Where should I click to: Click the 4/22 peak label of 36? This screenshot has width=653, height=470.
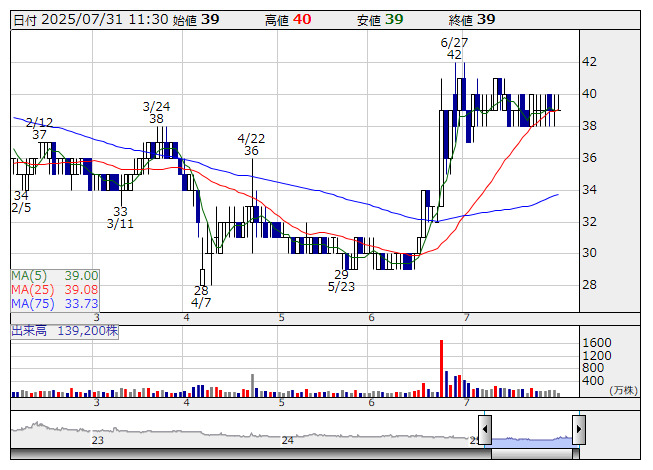(x=251, y=144)
